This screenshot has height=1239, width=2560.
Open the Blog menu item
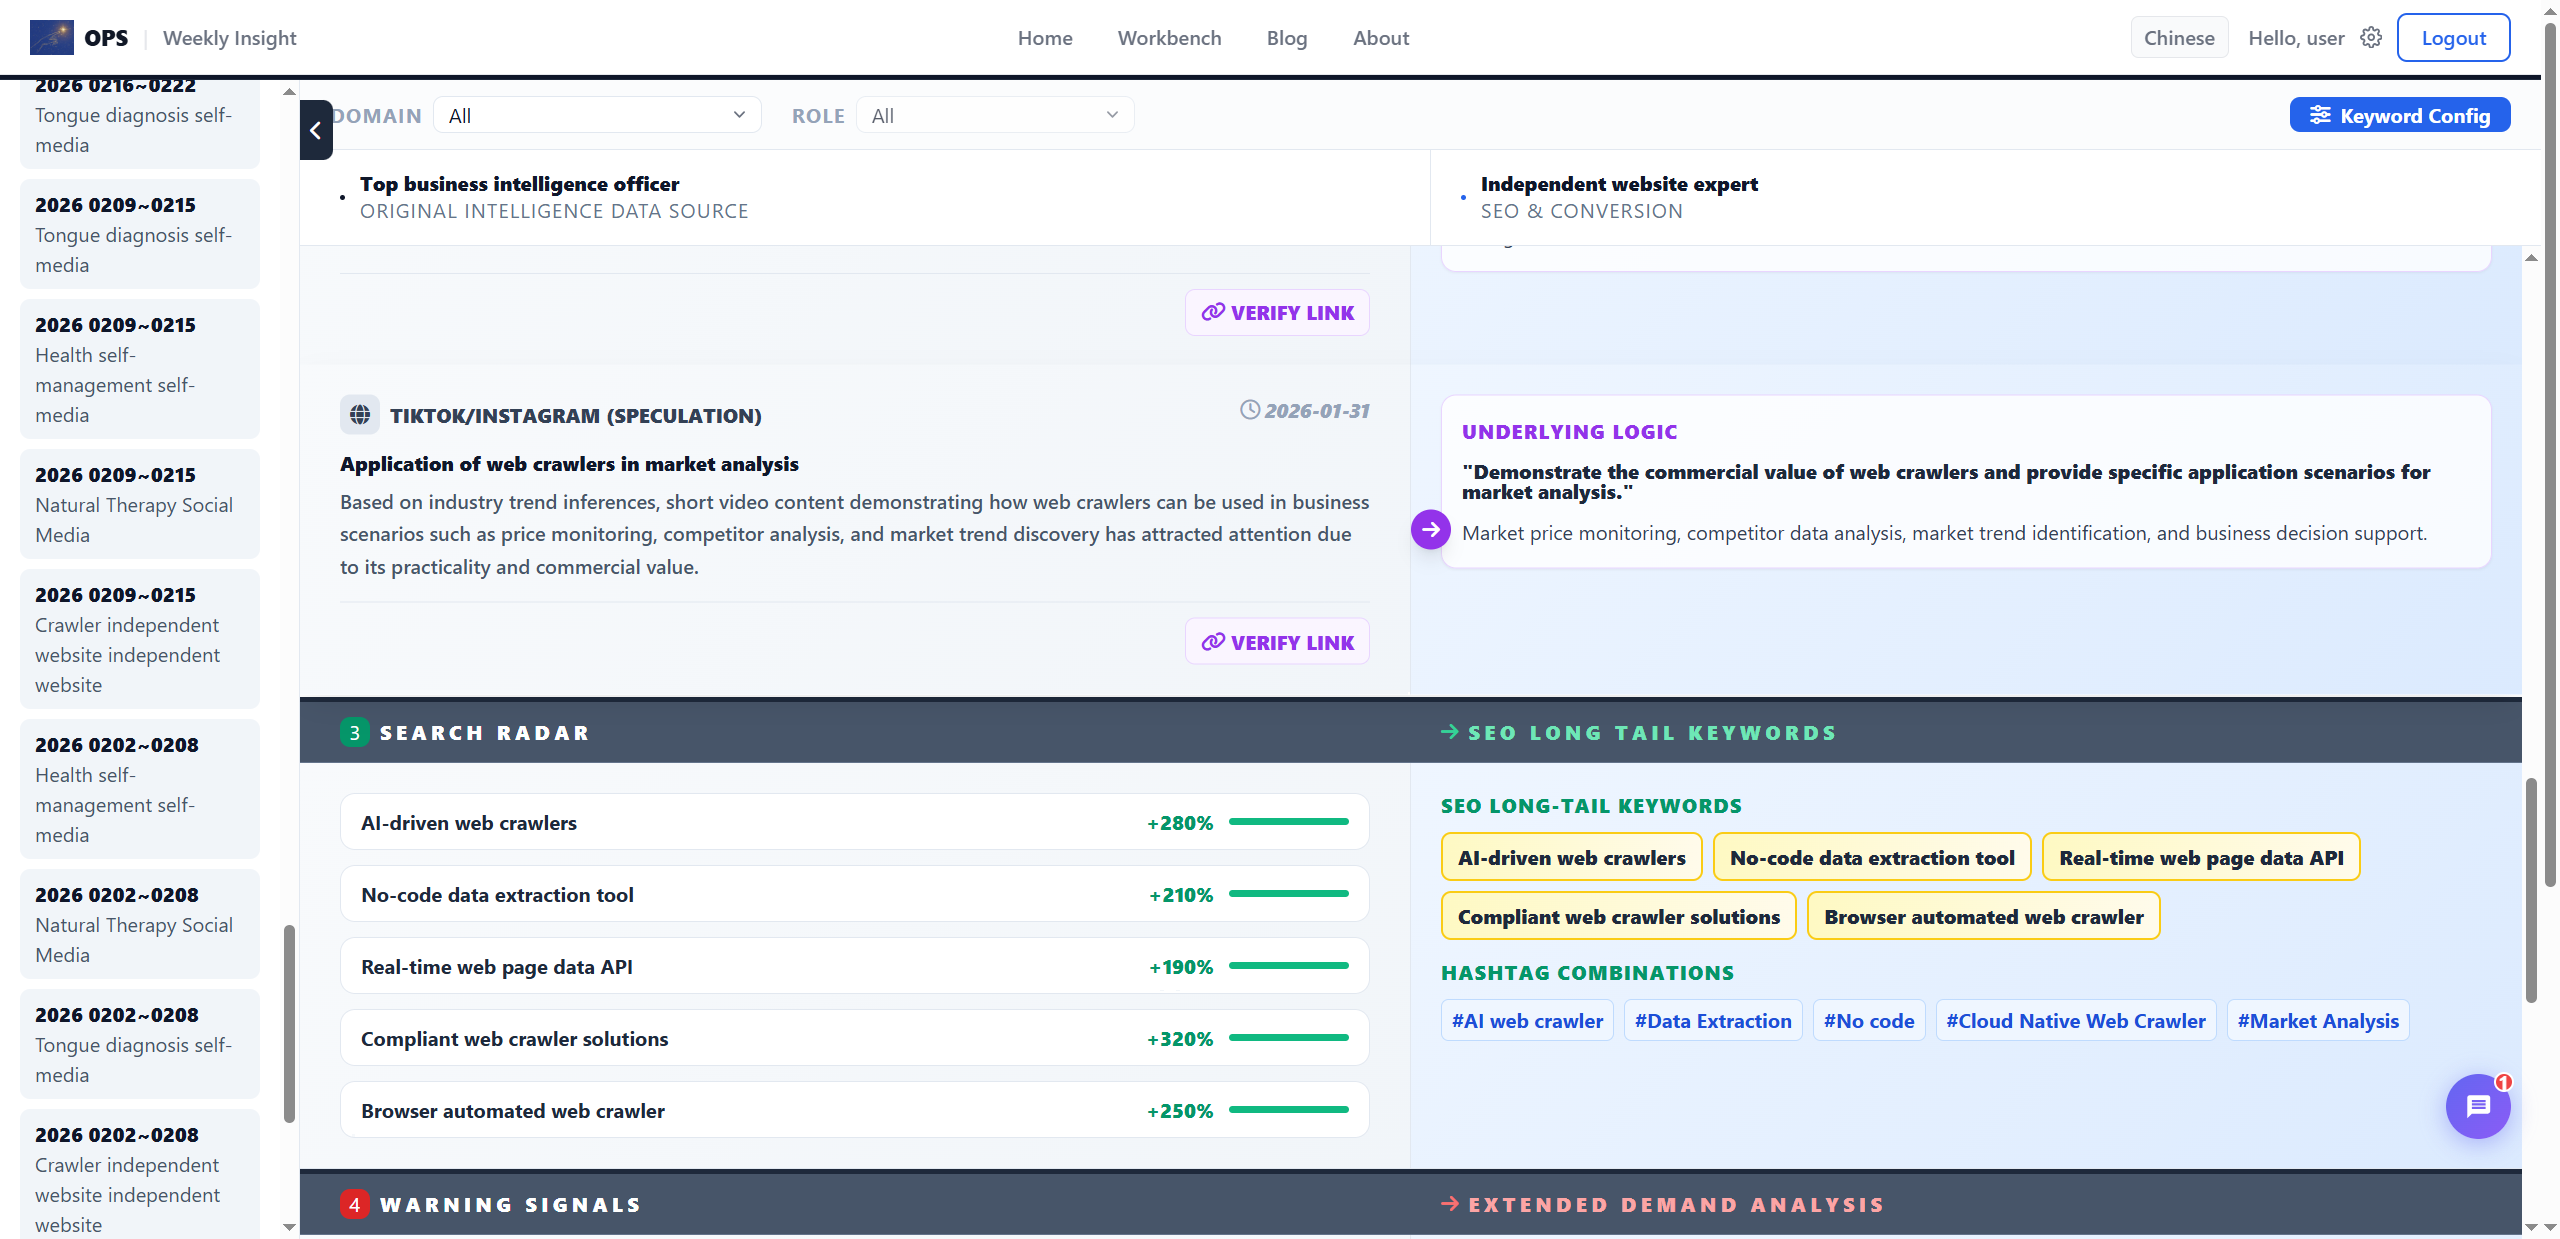[1286, 38]
